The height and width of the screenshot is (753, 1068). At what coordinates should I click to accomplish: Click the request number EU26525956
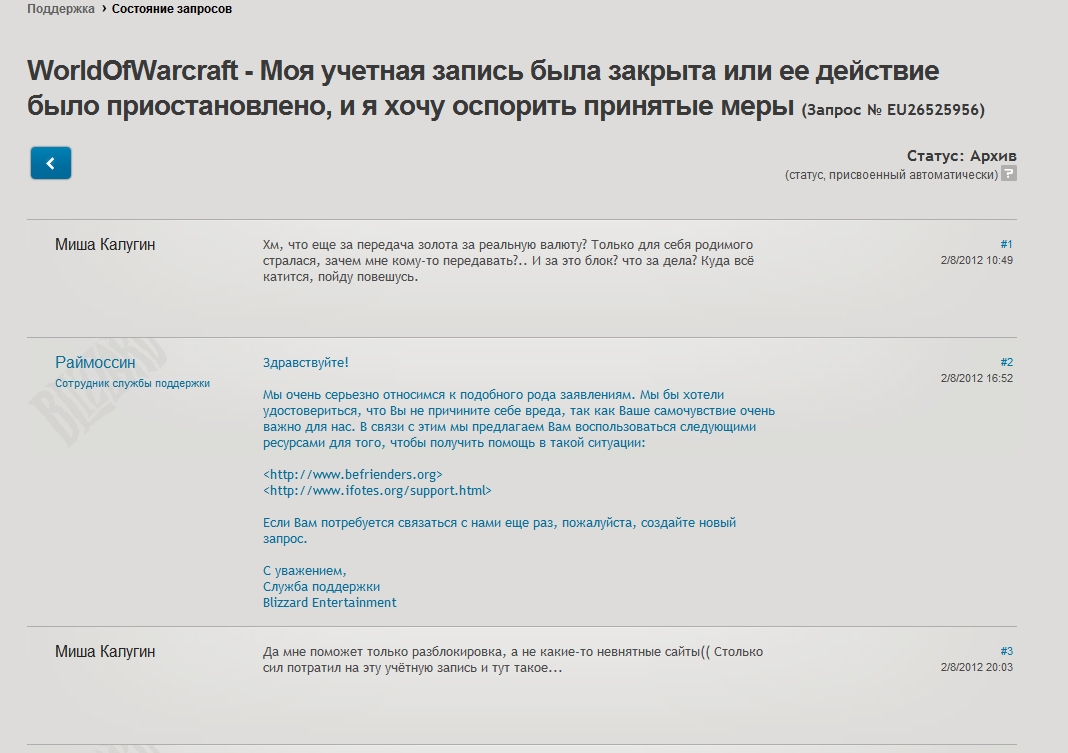pos(893,110)
